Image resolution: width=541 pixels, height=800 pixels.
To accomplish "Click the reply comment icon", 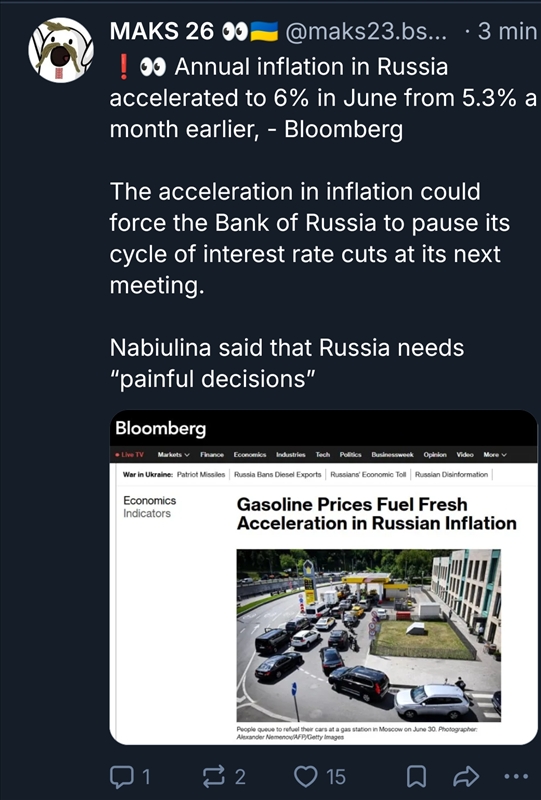I will click(120, 777).
